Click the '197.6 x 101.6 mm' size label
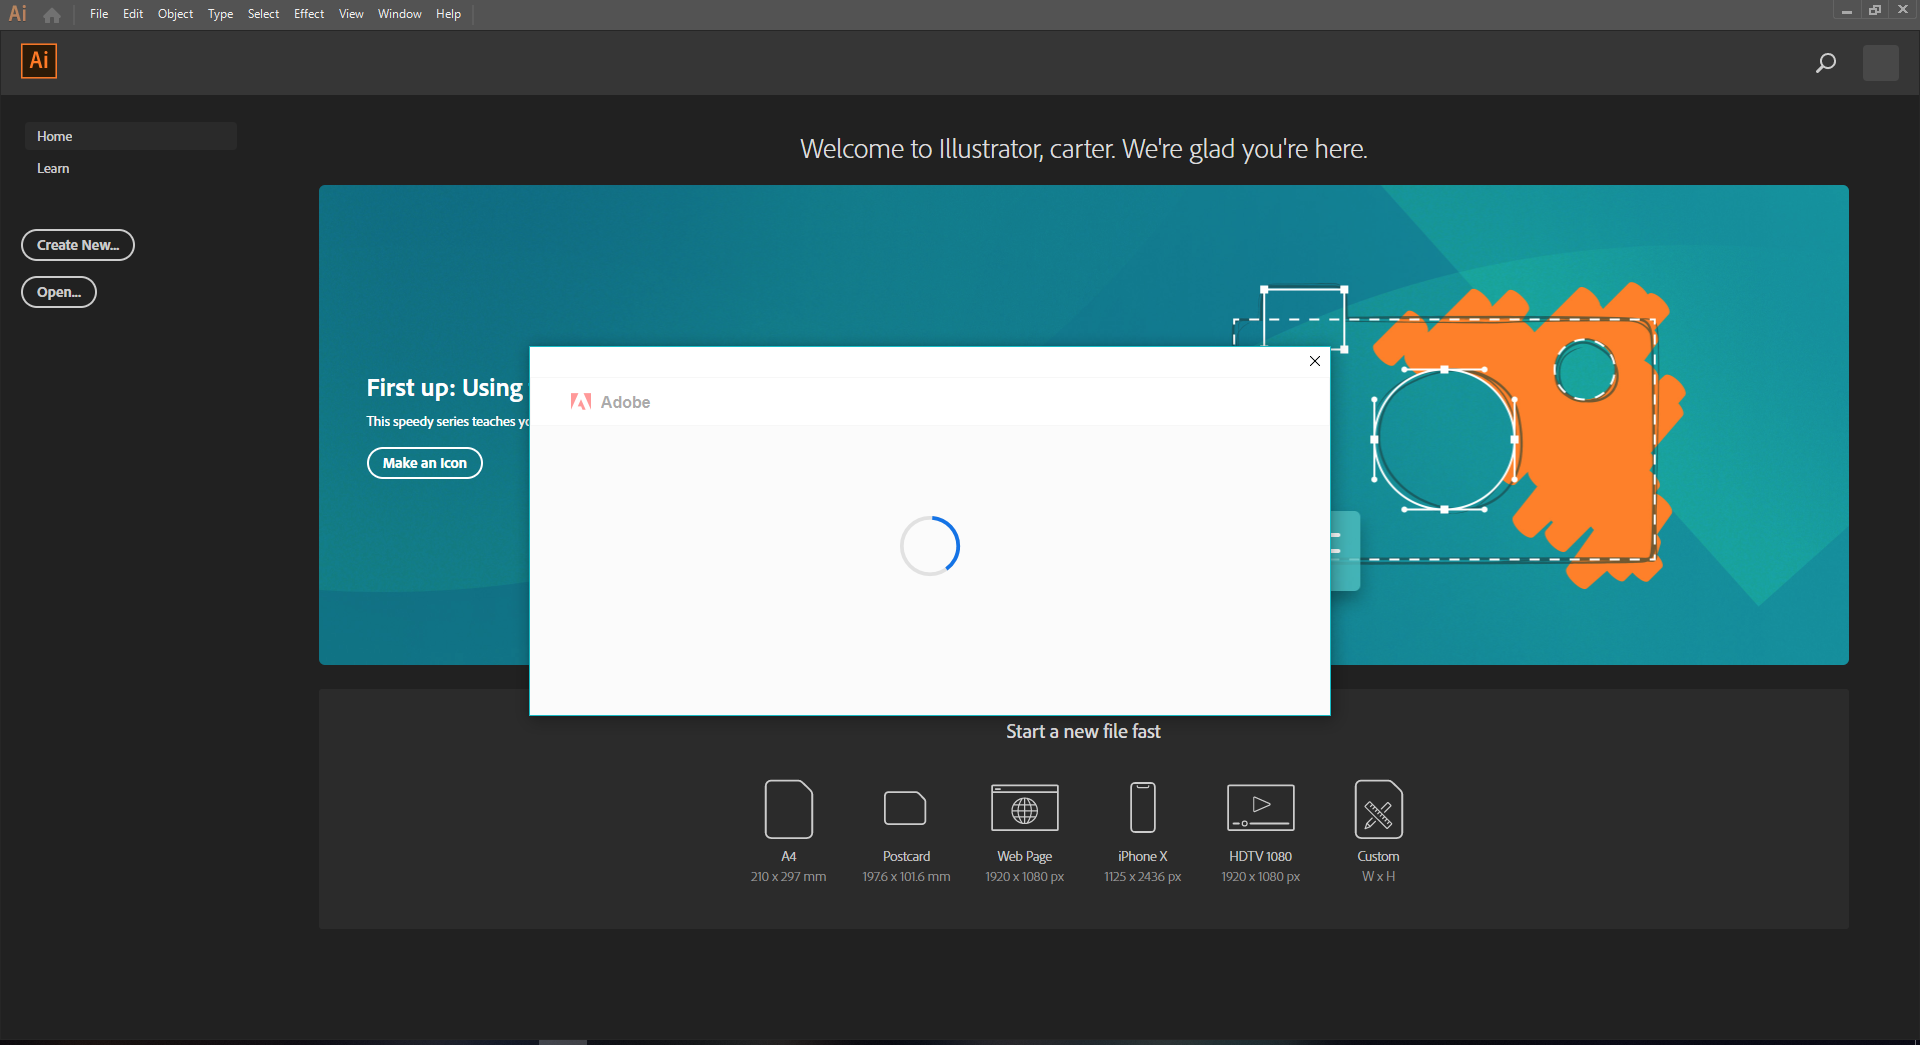The image size is (1920, 1045). (906, 877)
